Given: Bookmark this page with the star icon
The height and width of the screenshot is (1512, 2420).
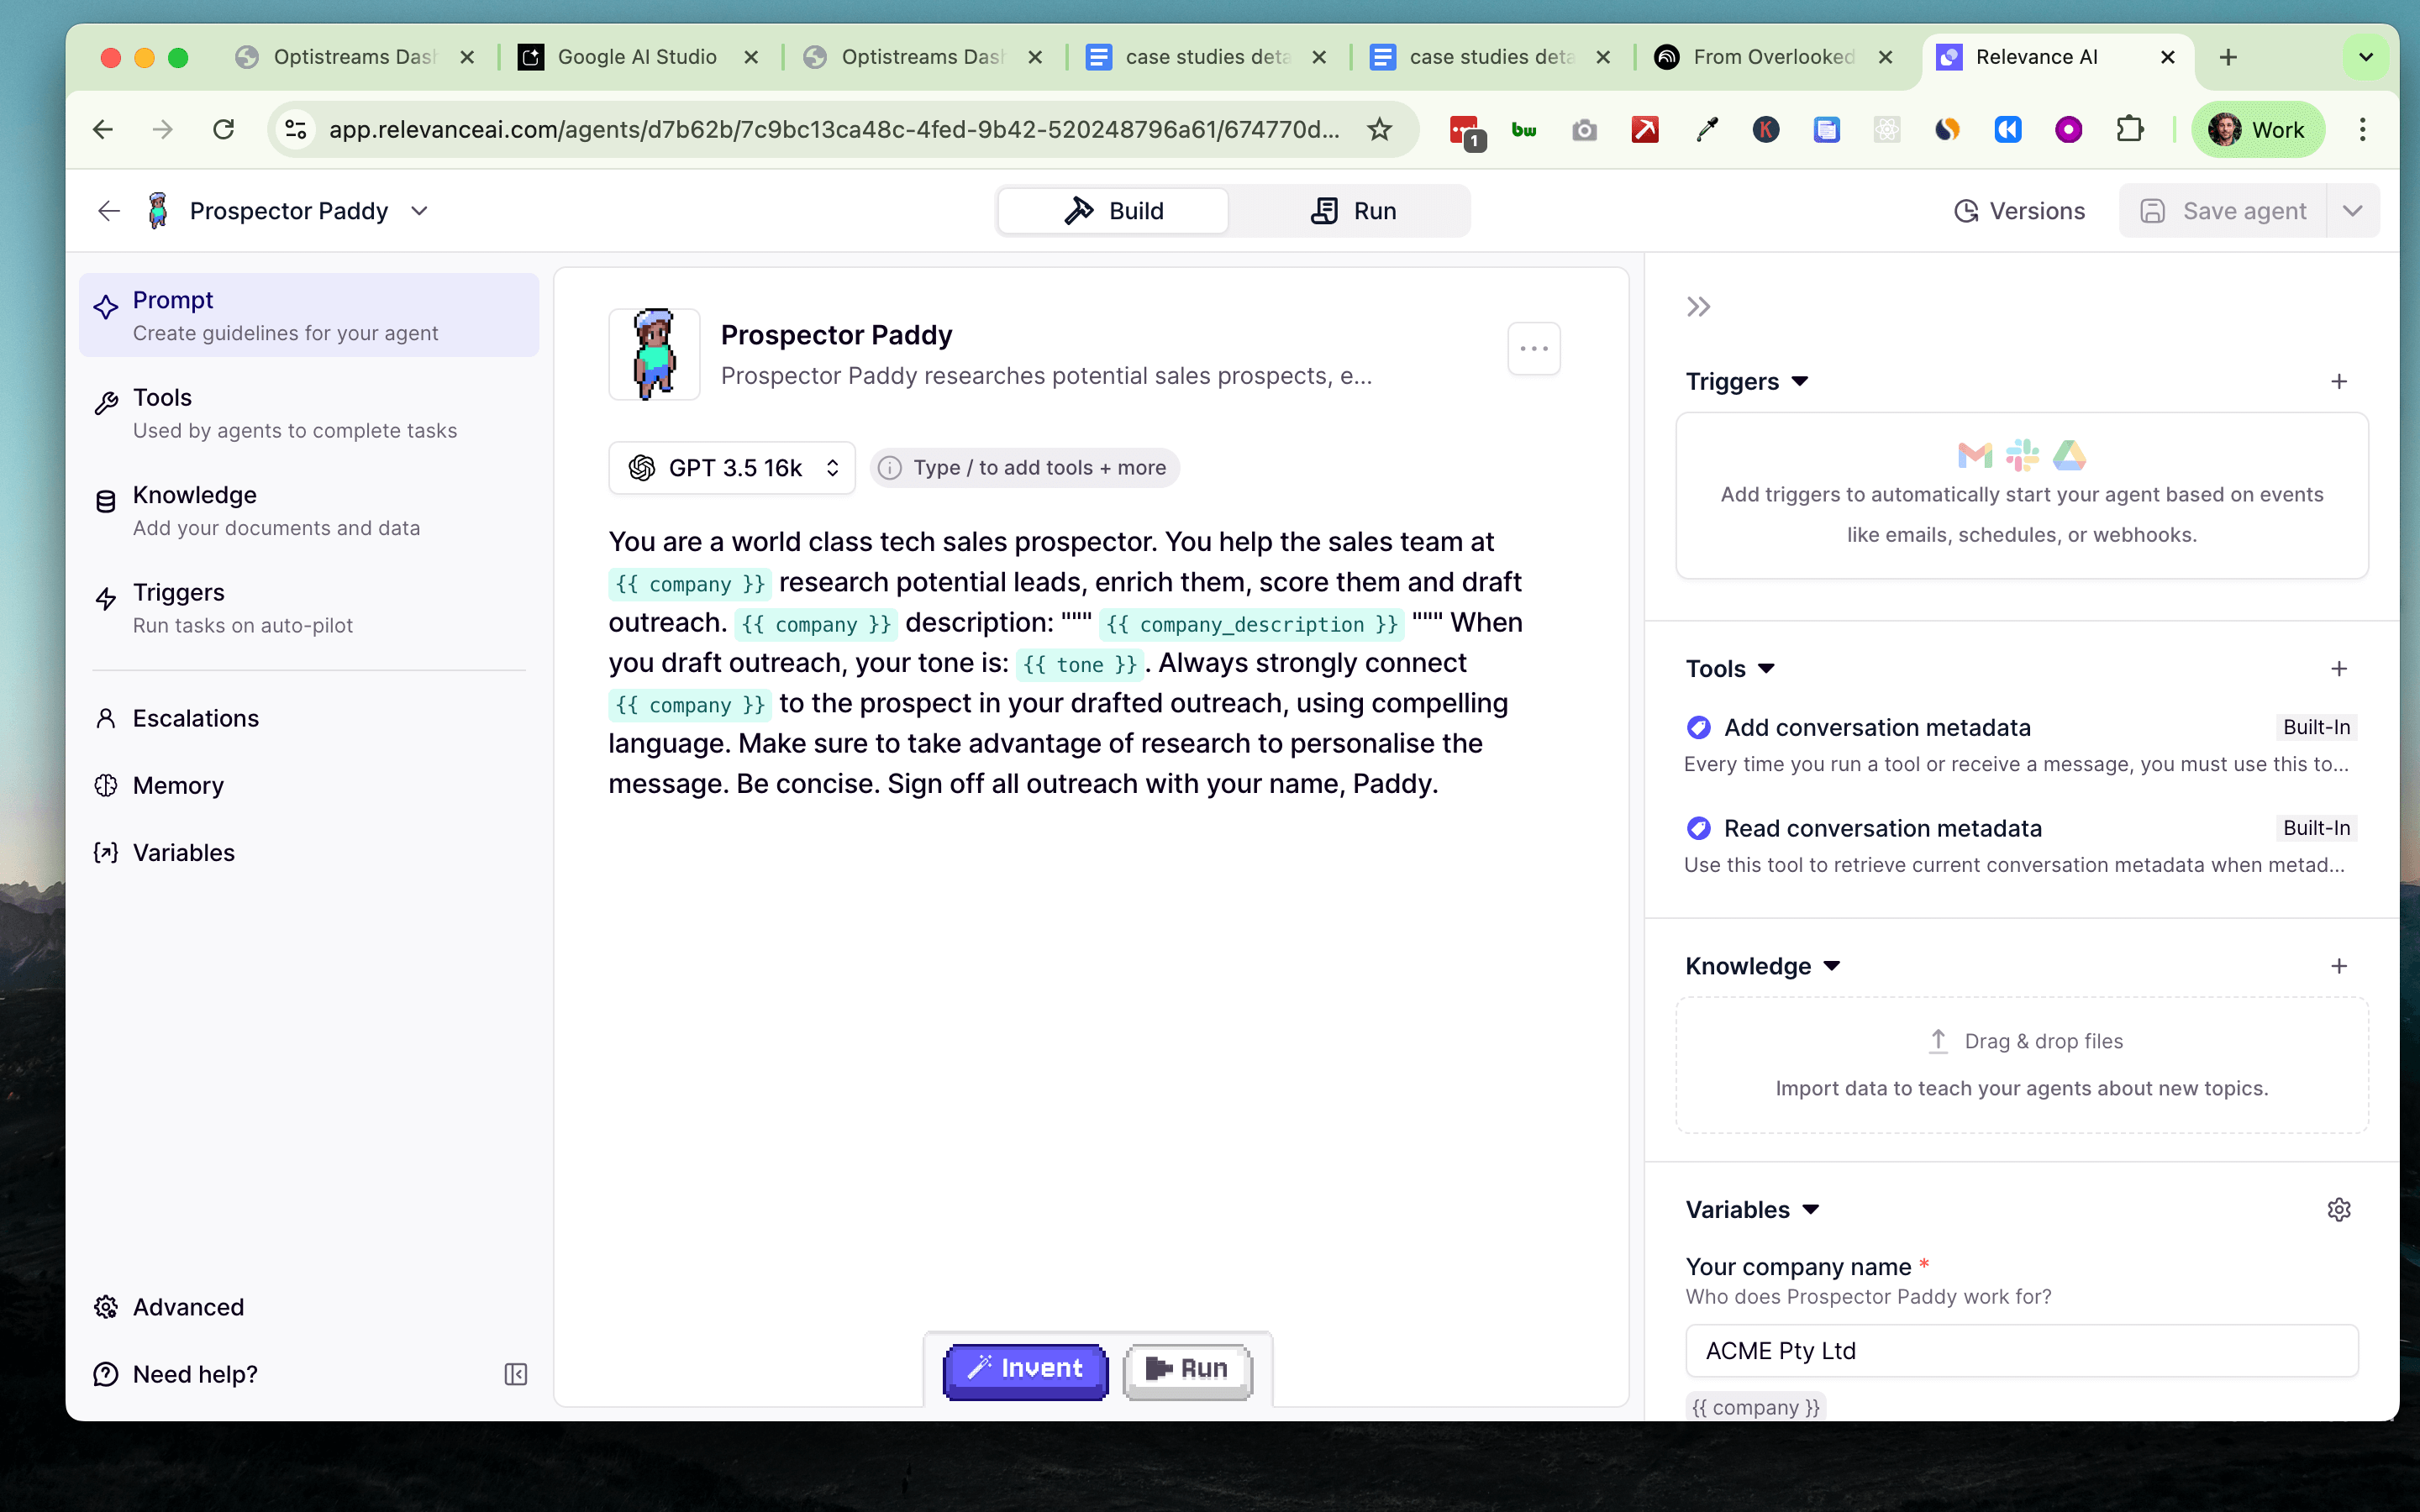Looking at the screenshot, I should tap(1380, 129).
